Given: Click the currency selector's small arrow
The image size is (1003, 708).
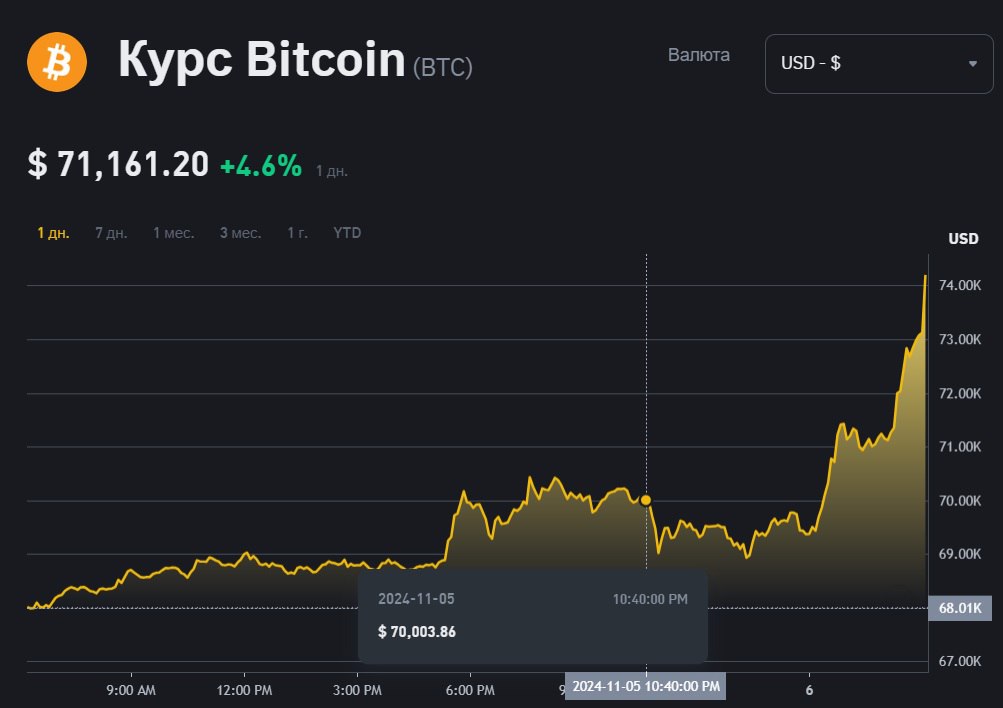Looking at the screenshot, I should [972, 64].
